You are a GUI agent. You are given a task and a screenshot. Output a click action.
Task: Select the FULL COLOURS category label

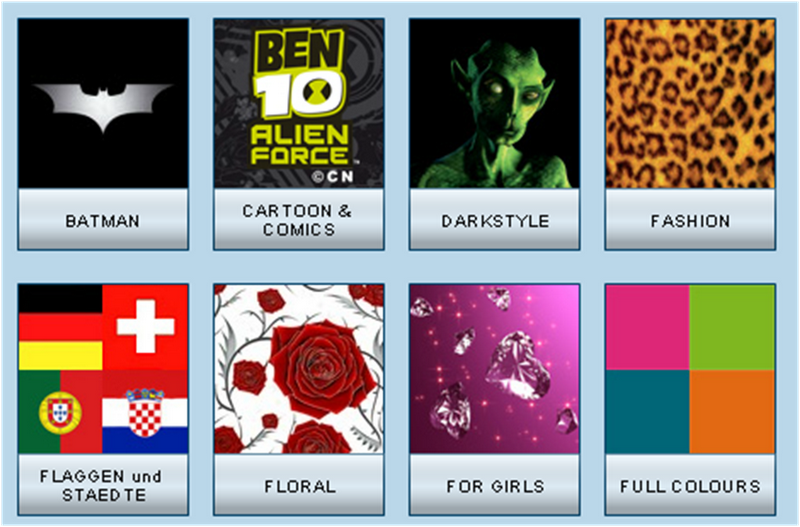point(690,485)
